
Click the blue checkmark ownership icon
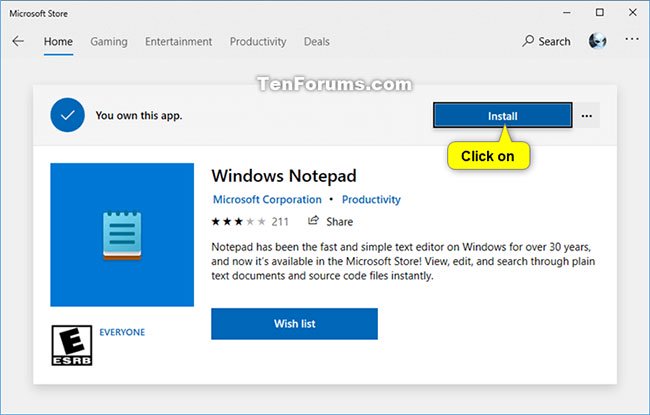(68, 115)
